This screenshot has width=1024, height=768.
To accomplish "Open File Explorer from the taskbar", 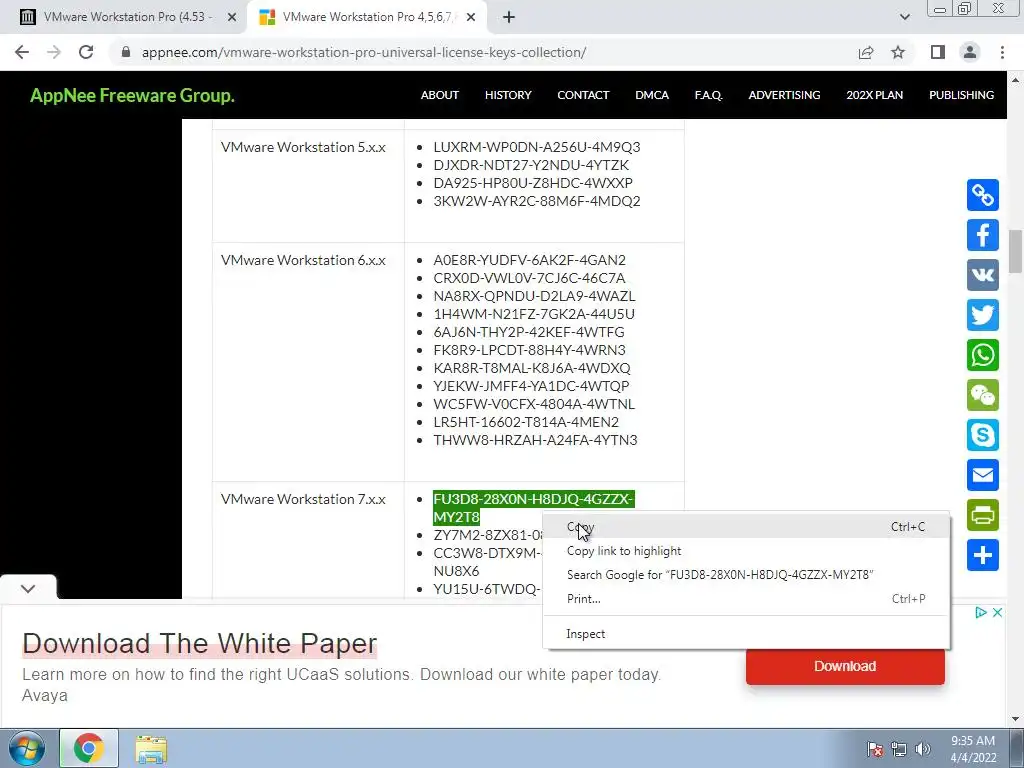I will 151,748.
